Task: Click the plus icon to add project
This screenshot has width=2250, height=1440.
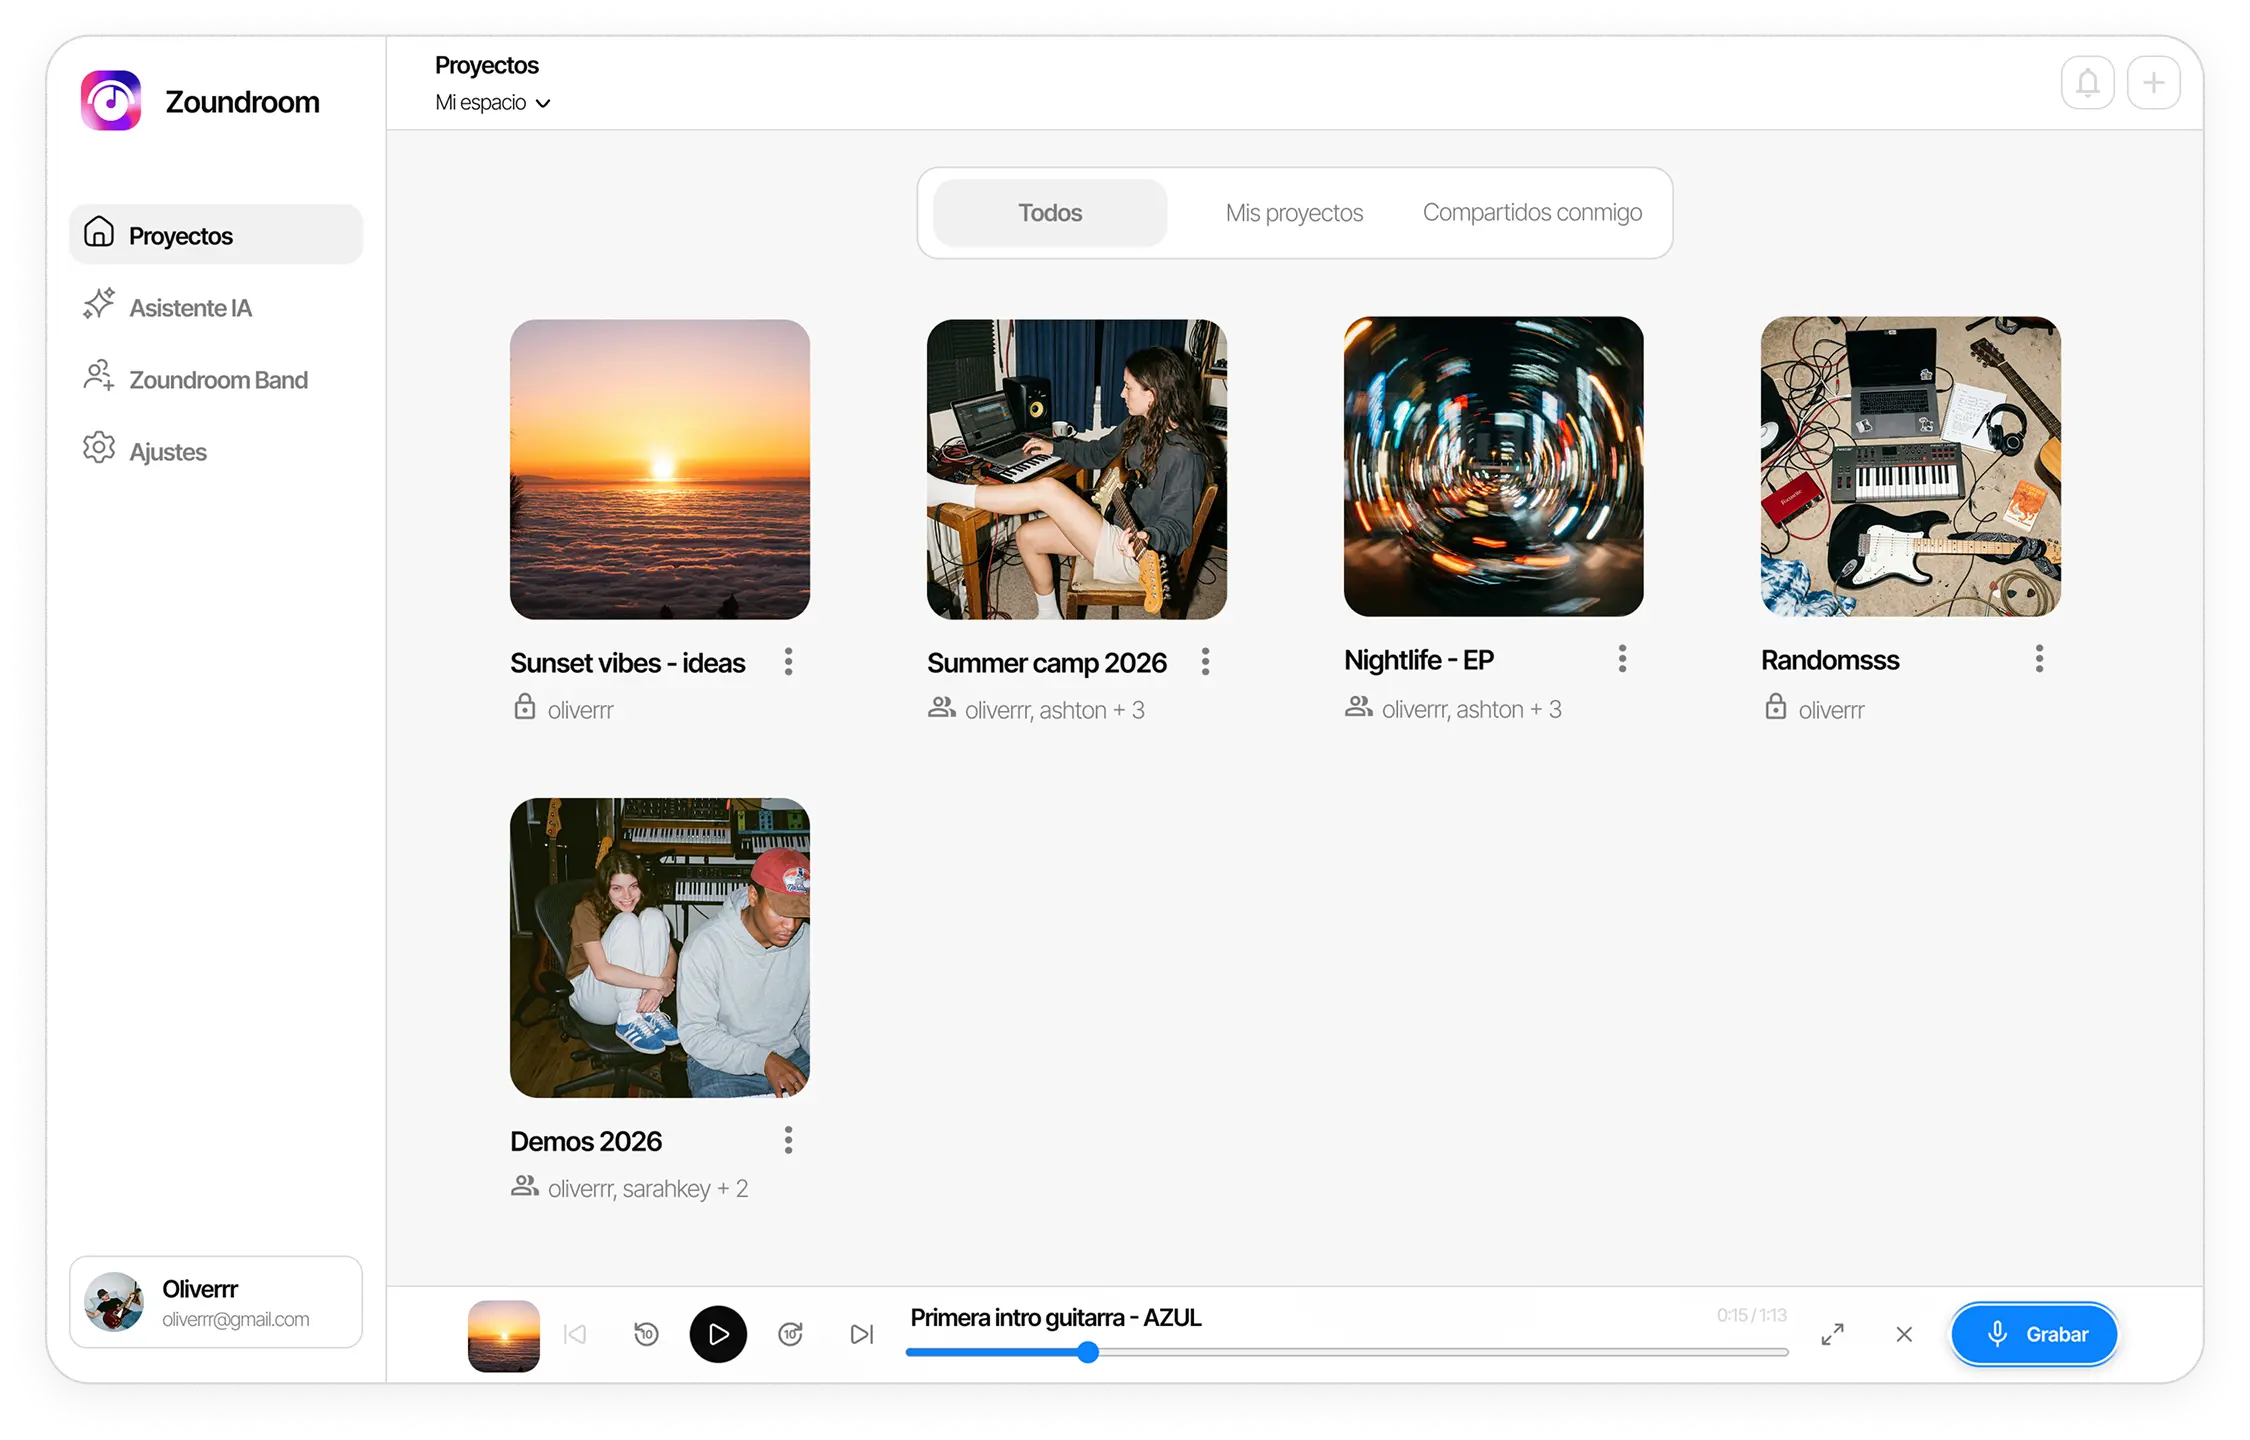Action: coord(2153,82)
